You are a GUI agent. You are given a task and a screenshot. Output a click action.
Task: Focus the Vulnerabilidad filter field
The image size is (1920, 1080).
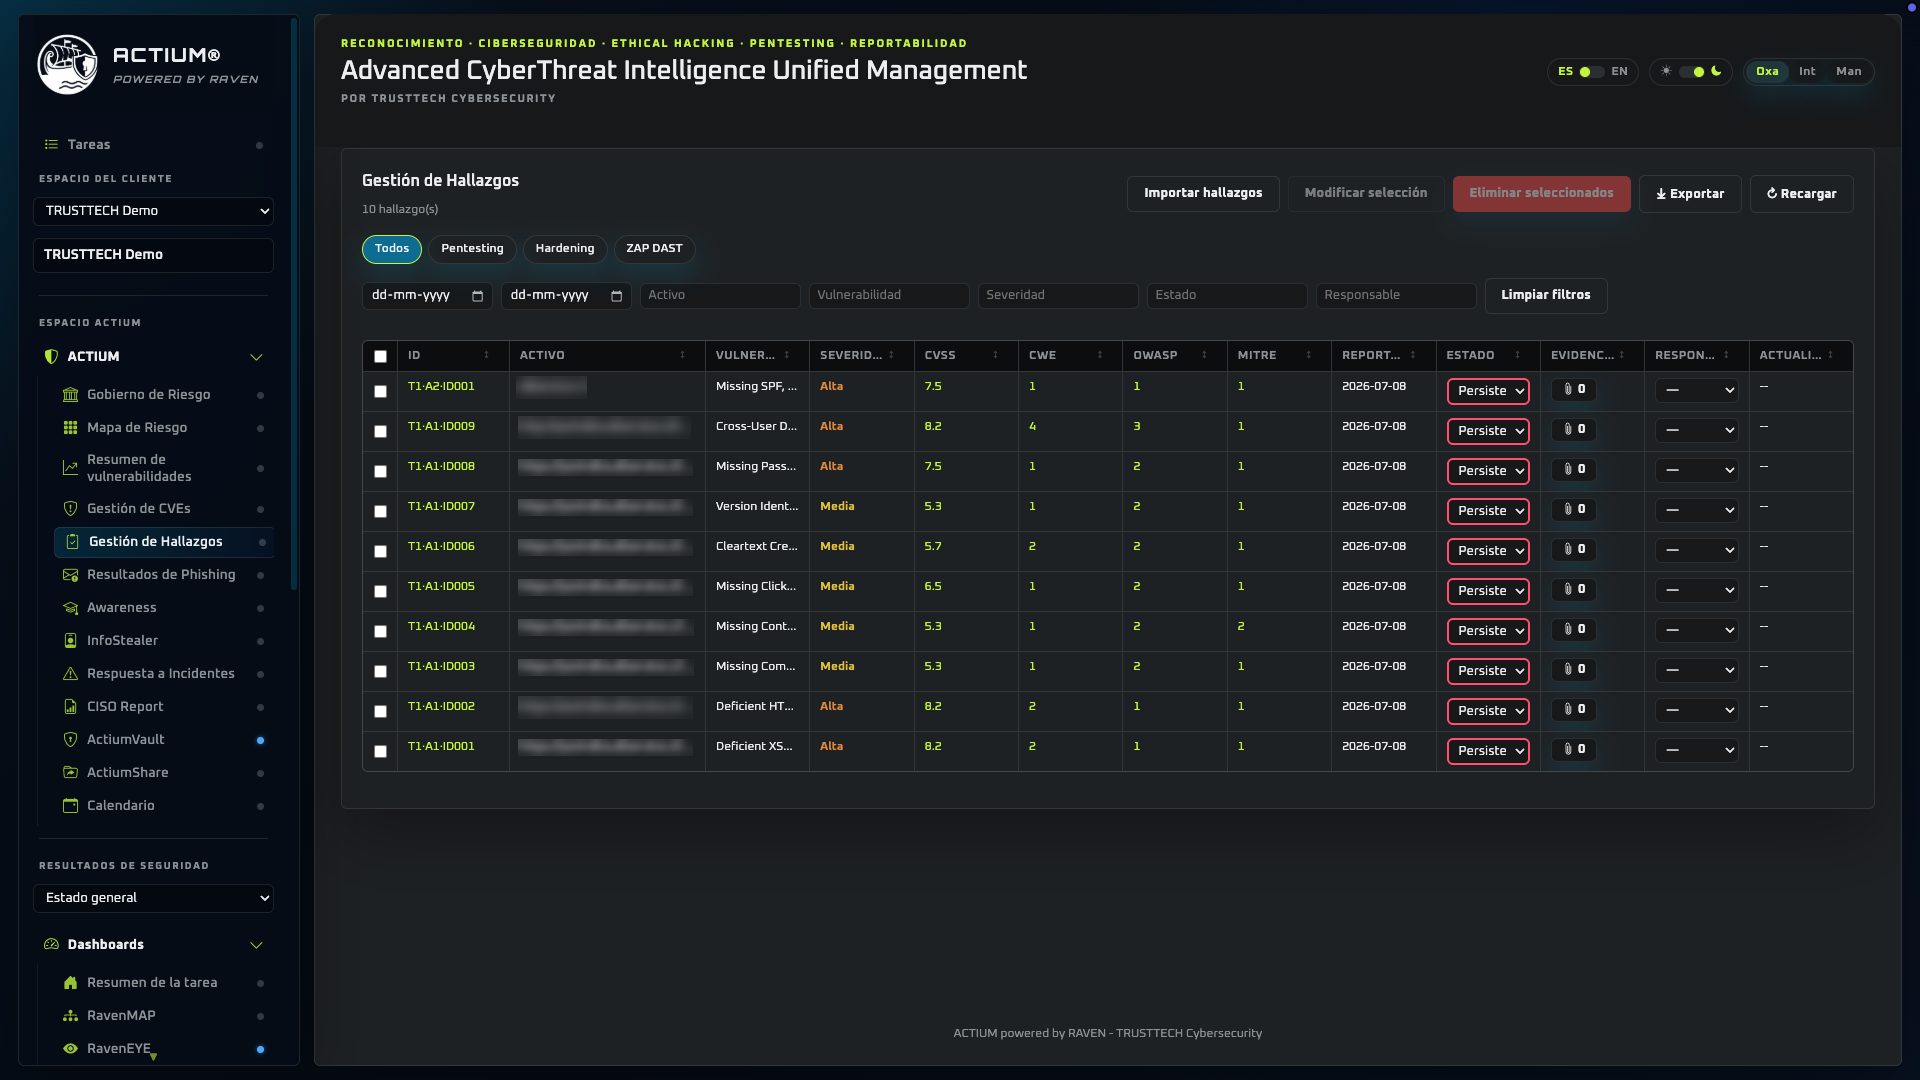[889, 296]
